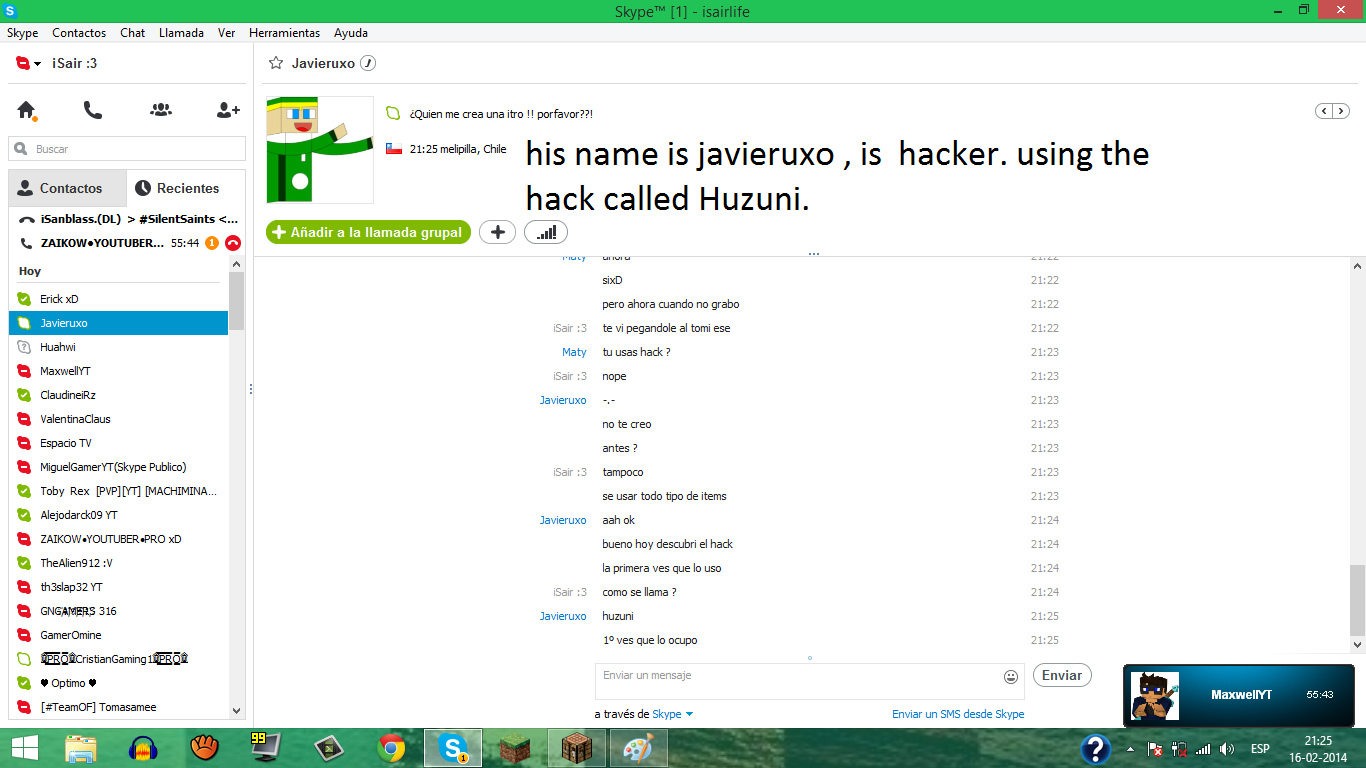The image size is (1366, 768).
Task: Click the contact list scrollbar thumb
Action: pyautogui.click(x=237, y=301)
